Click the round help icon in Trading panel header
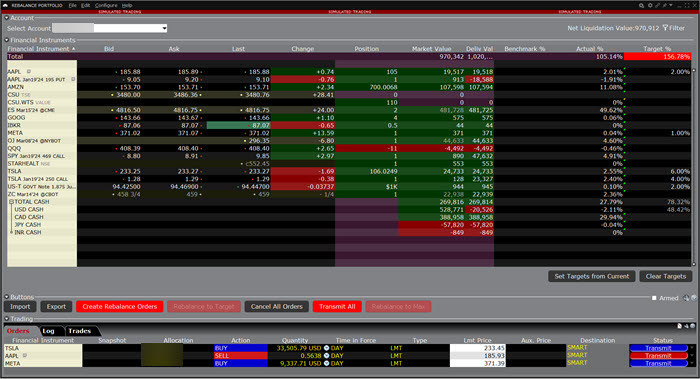The height and width of the screenshot is (379, 700). [693, 326]
